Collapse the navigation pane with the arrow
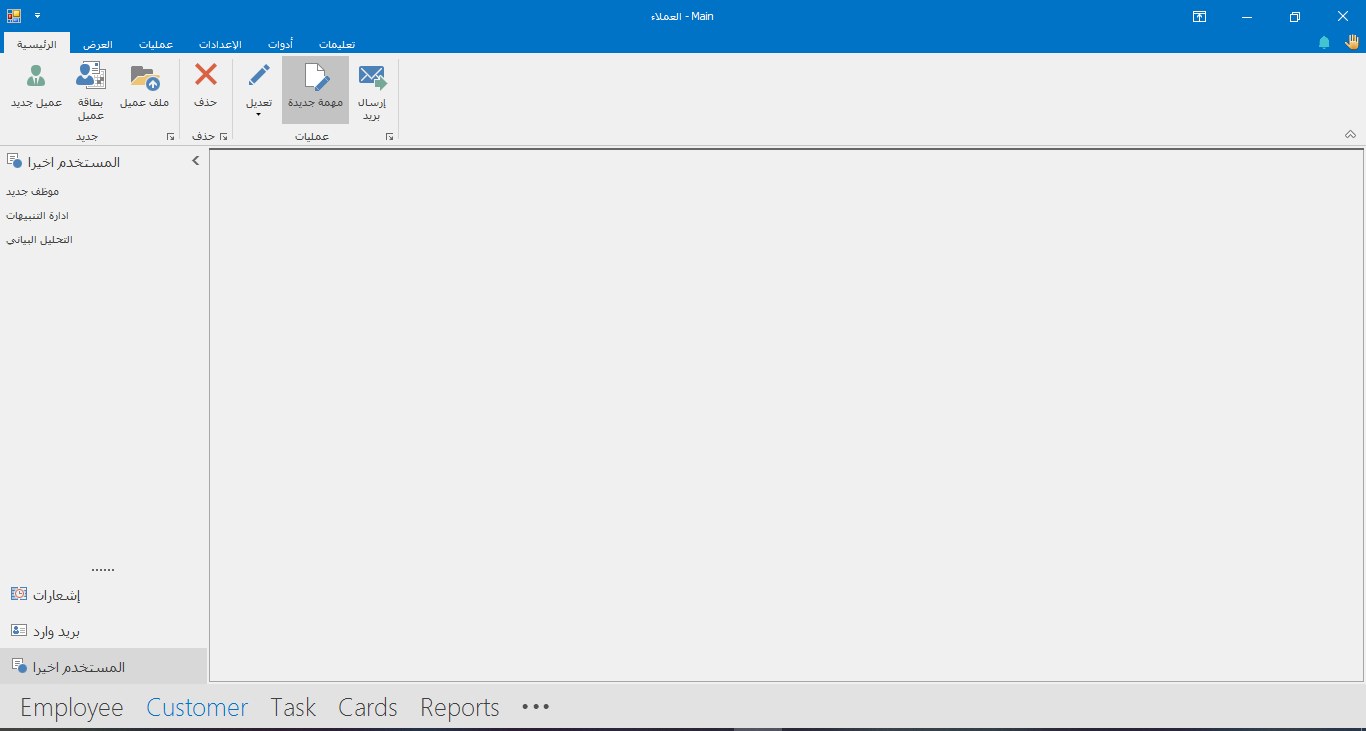 point(196,161)
